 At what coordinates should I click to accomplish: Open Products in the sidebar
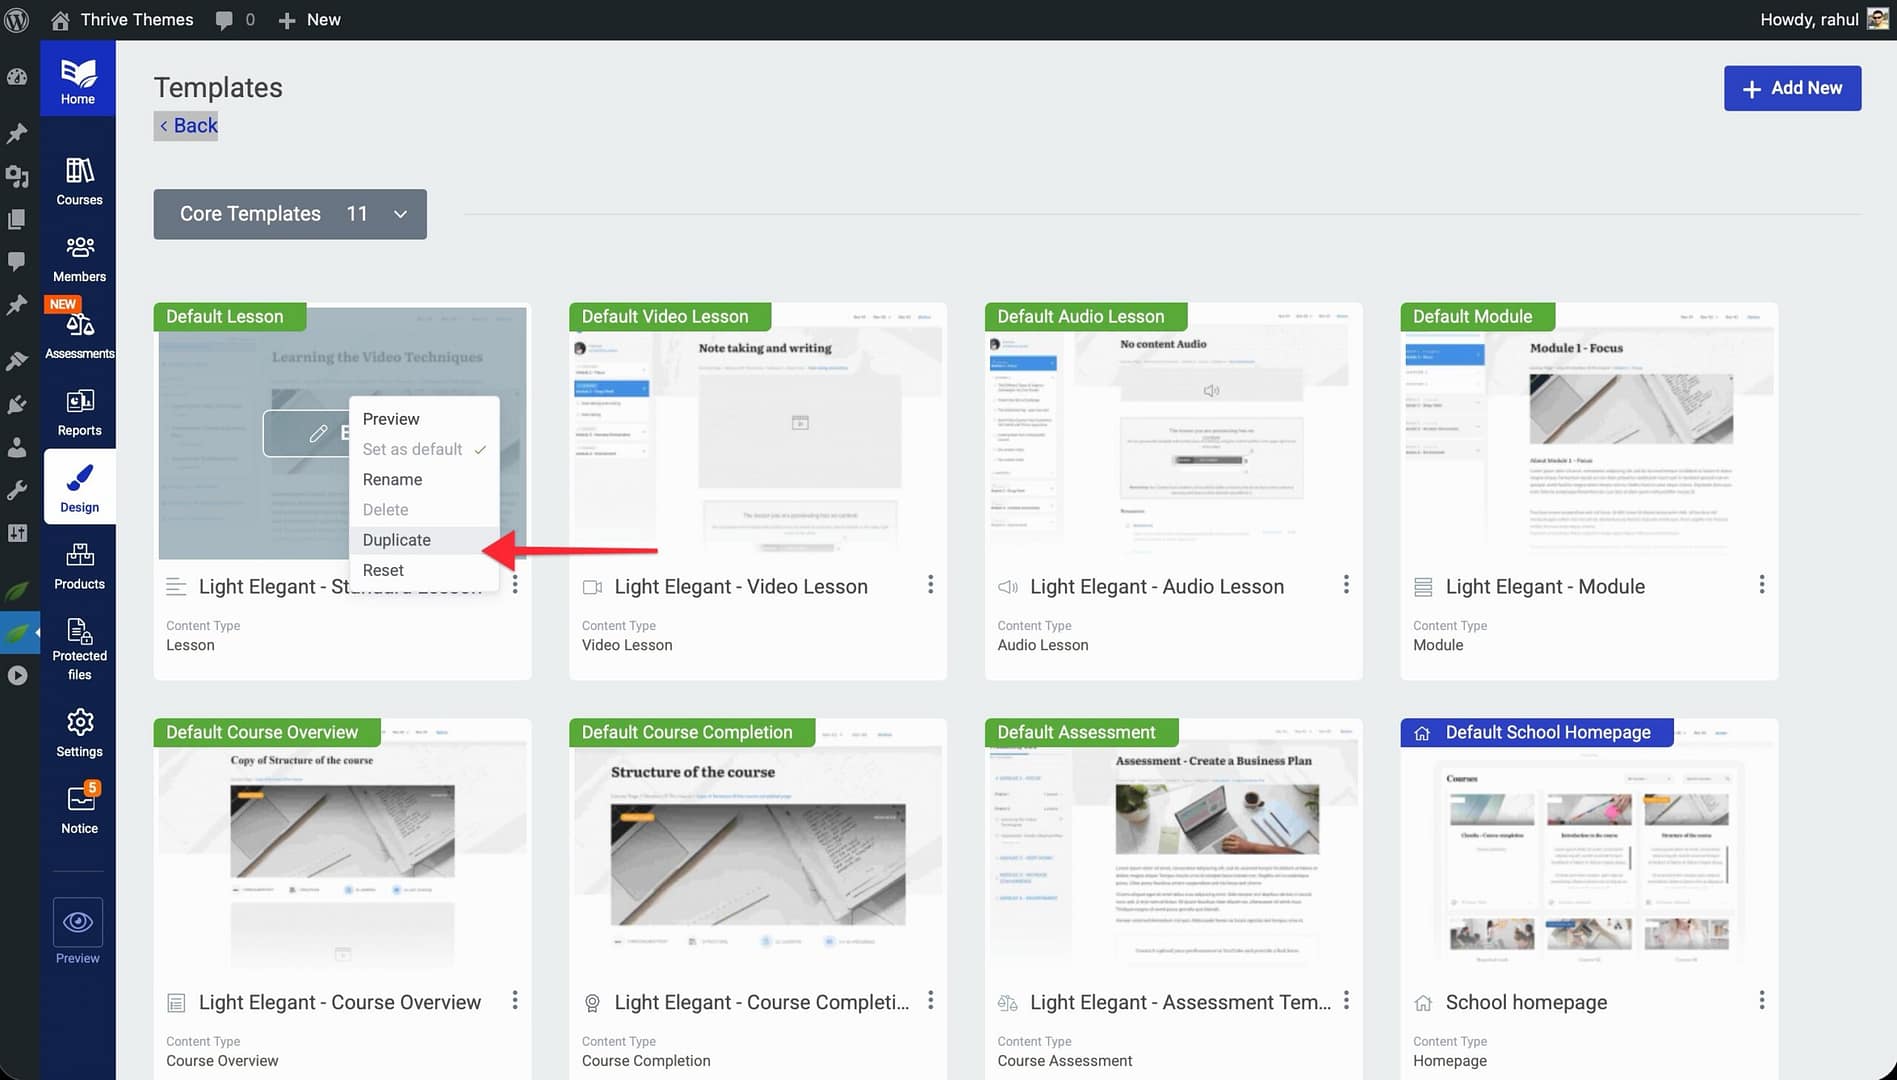(79, 566)
